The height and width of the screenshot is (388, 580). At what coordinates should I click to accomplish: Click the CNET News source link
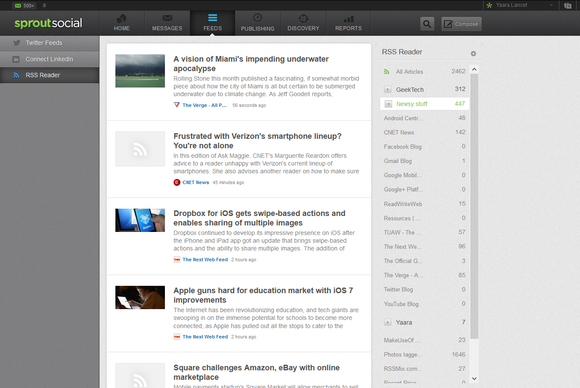[196, 182]
